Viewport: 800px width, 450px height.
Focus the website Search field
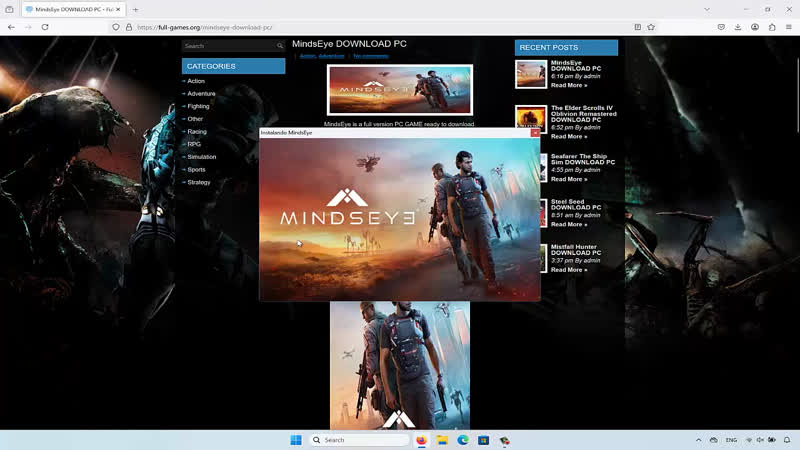tap(229, 46)
